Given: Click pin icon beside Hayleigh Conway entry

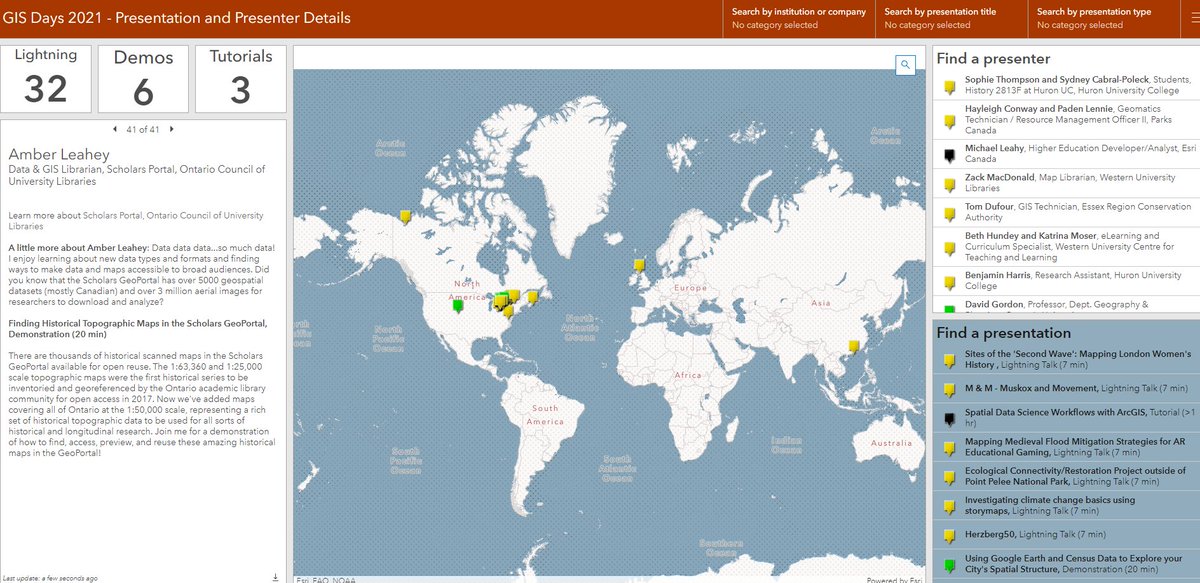Looking at the screenshot, I should 951,122.
